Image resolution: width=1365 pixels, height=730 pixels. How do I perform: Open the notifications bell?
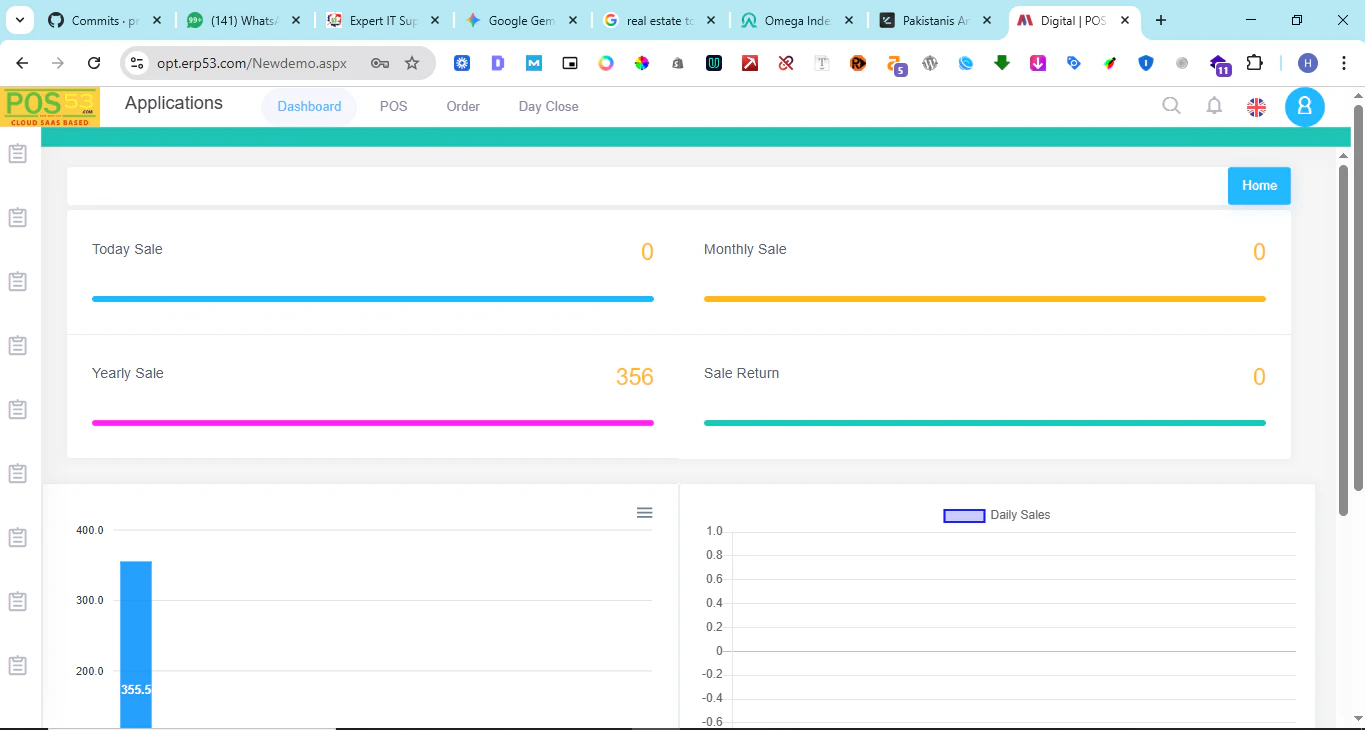(x=1214, y=106)
